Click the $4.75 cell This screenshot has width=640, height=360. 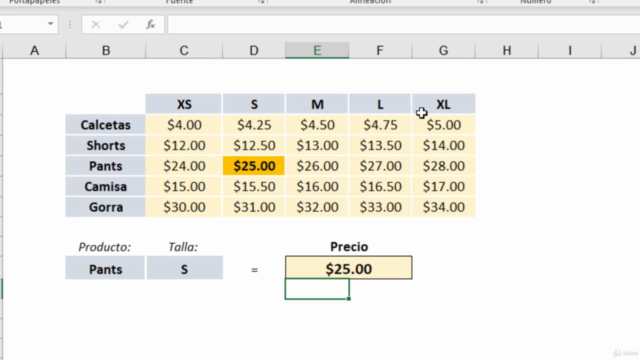pyautogui.click(x=380, y=124)
